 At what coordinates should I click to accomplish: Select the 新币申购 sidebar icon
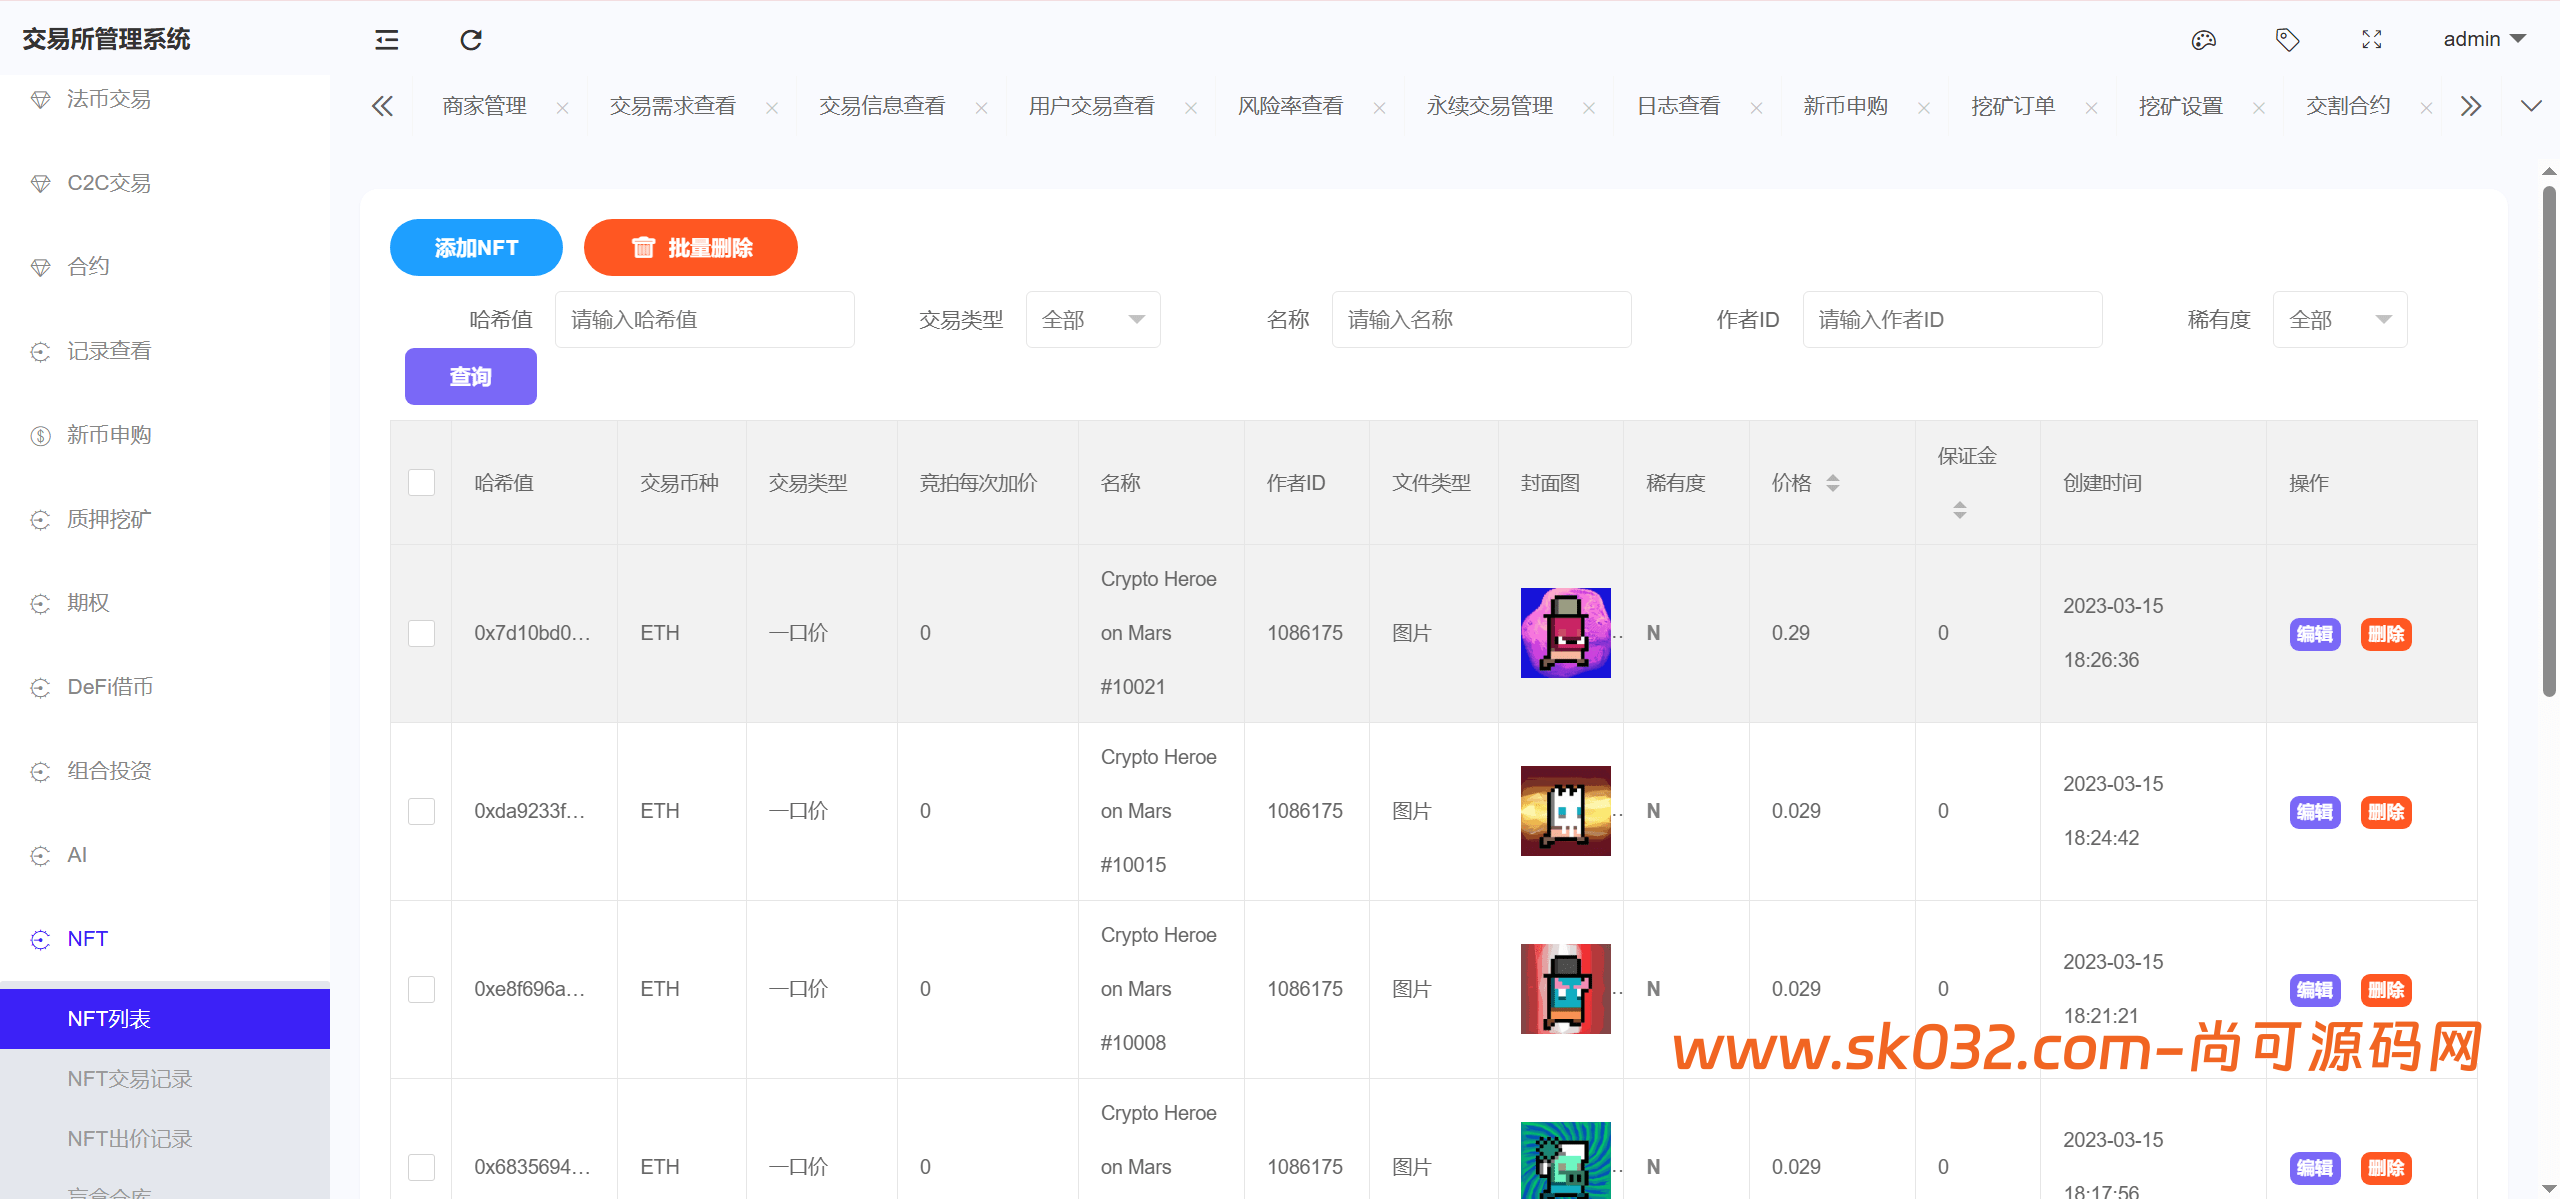pos(40,435)
